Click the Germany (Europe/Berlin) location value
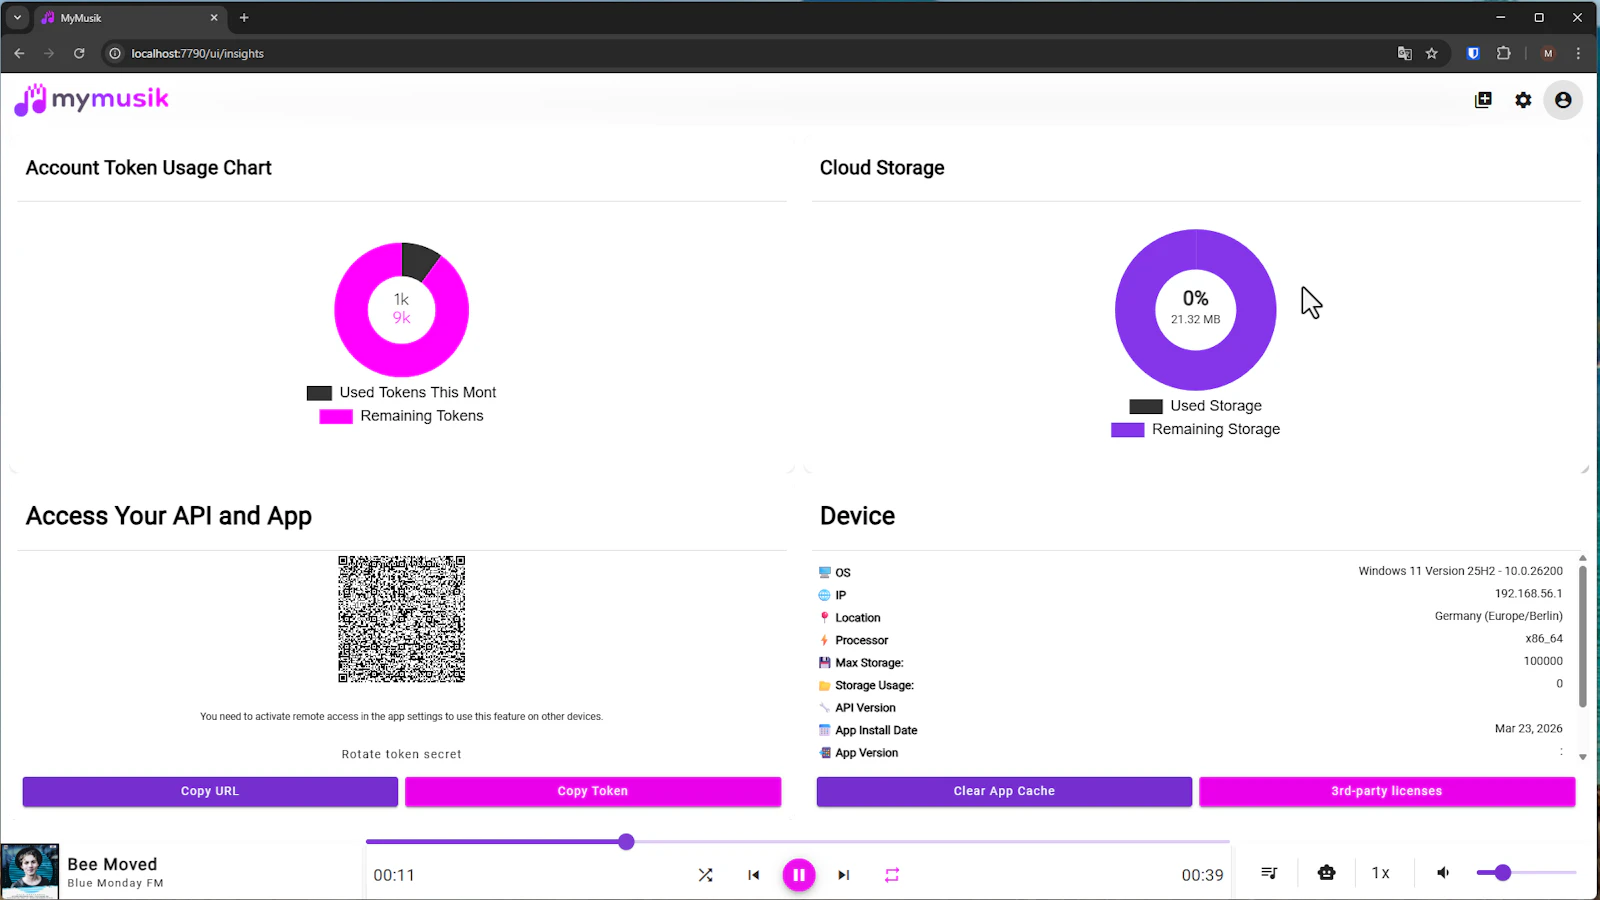1600x900 pixels. (x=1498, y=616)
